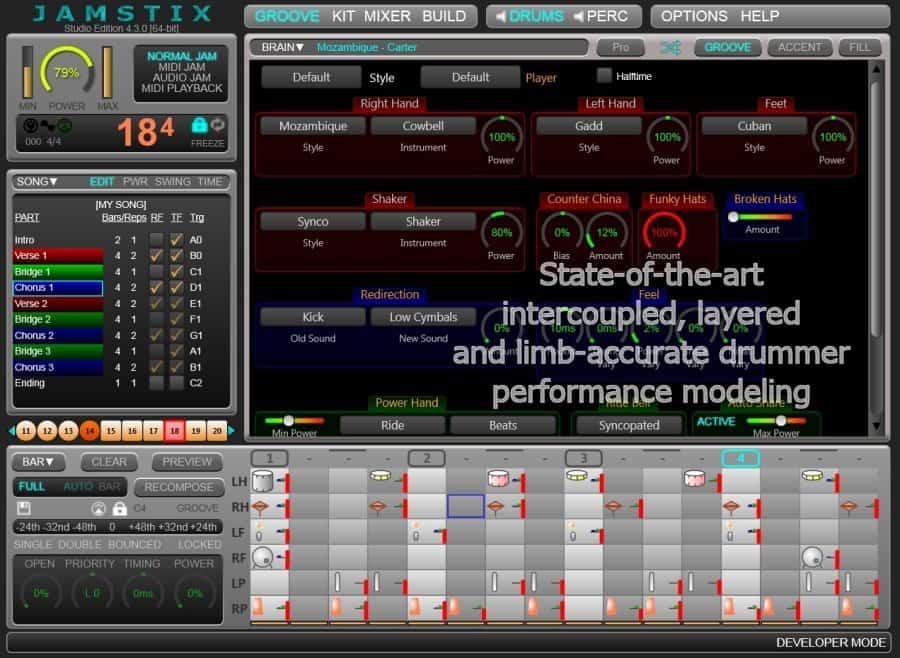Click the save disk icon in bar editor
The image size is (900, 658).
click(x=24, y=508)
